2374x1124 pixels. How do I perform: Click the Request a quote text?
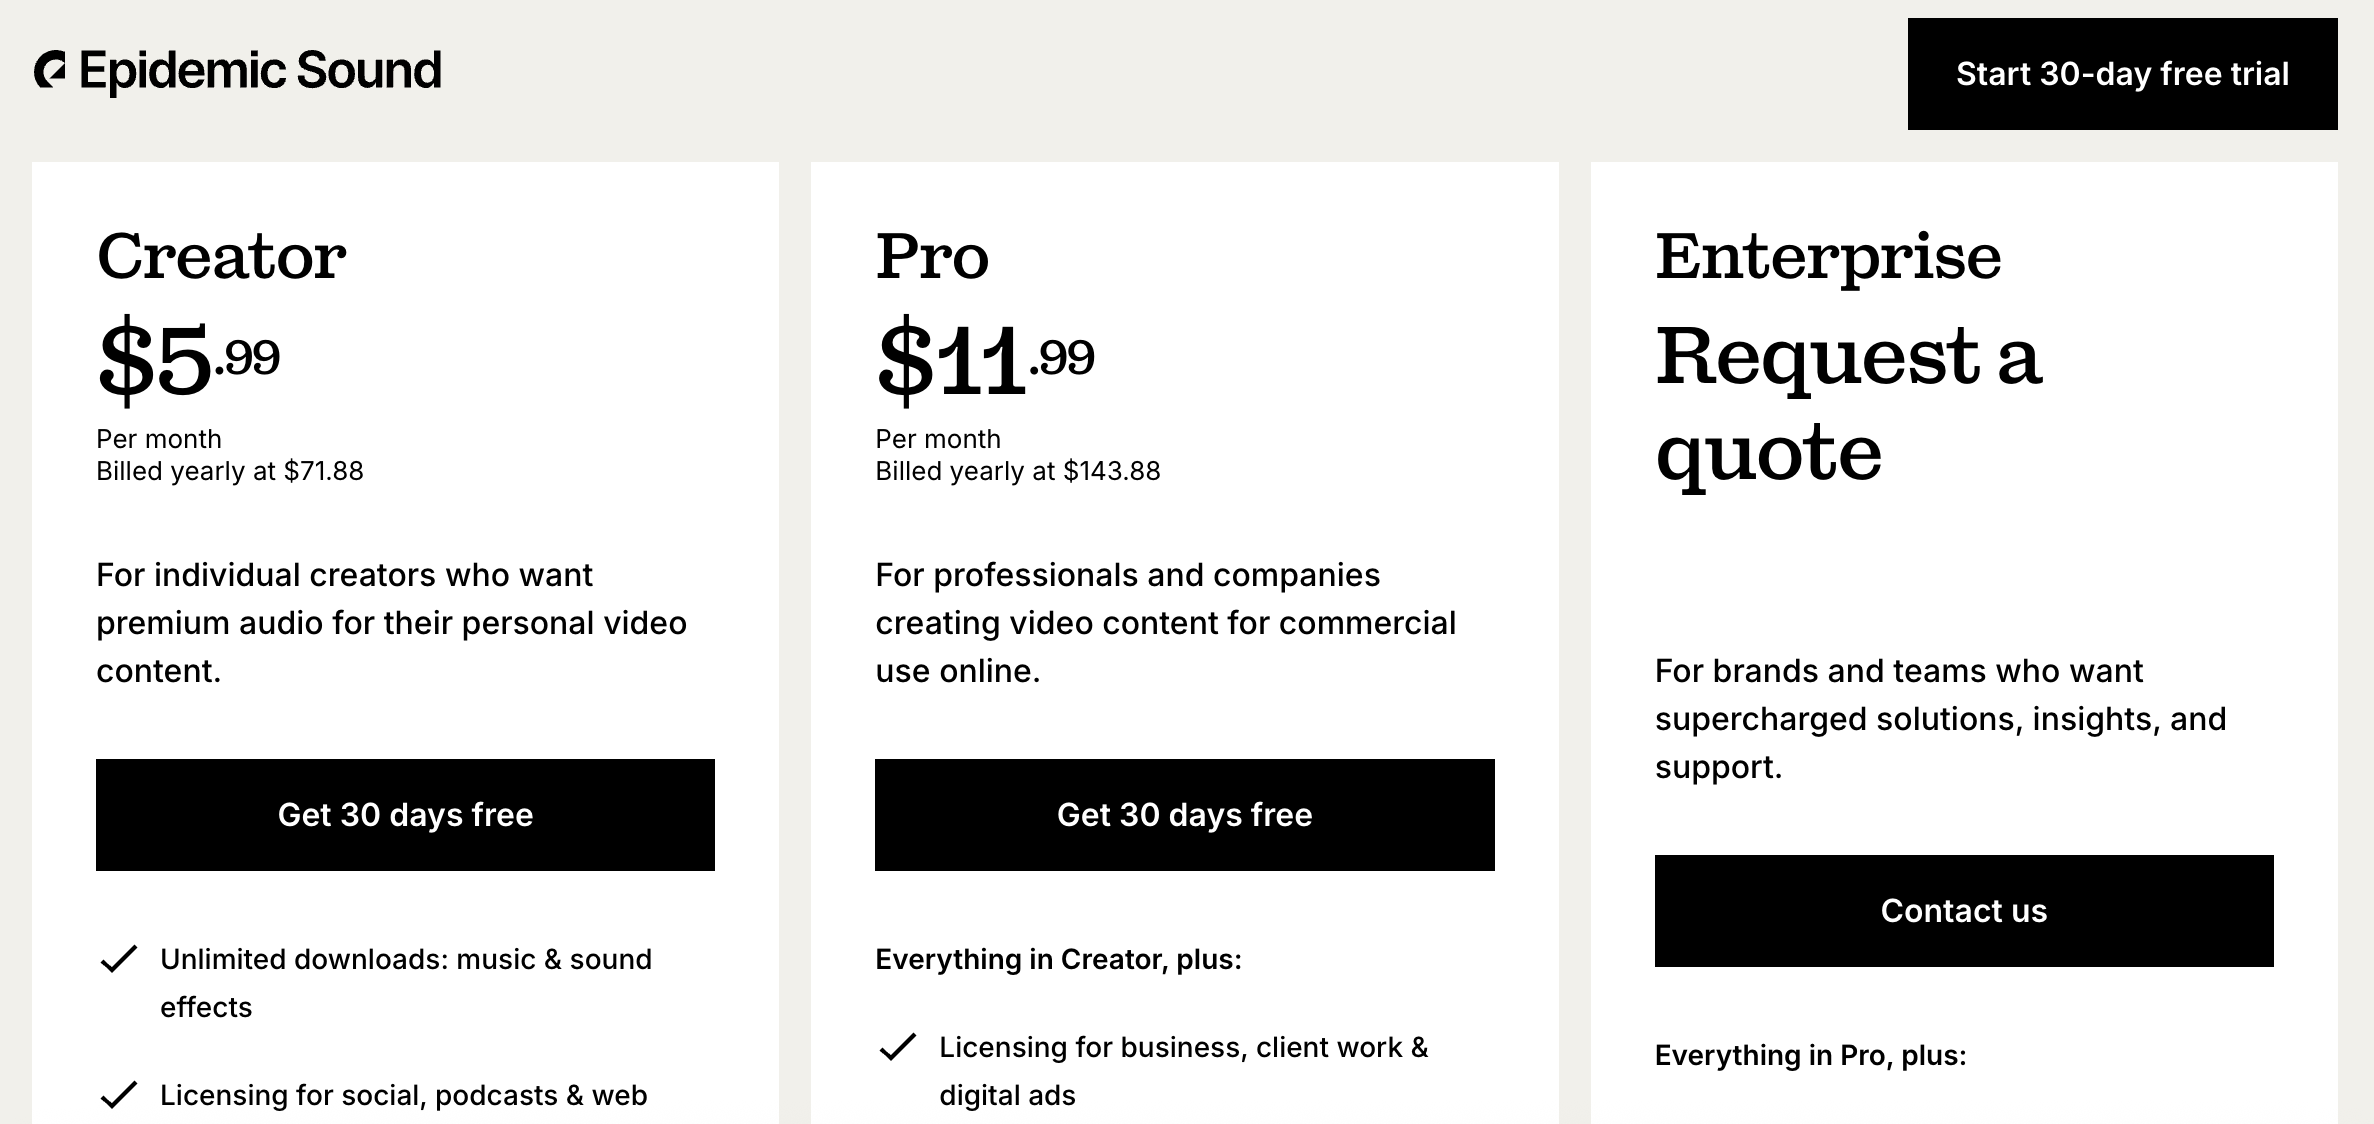point(1848,403)
